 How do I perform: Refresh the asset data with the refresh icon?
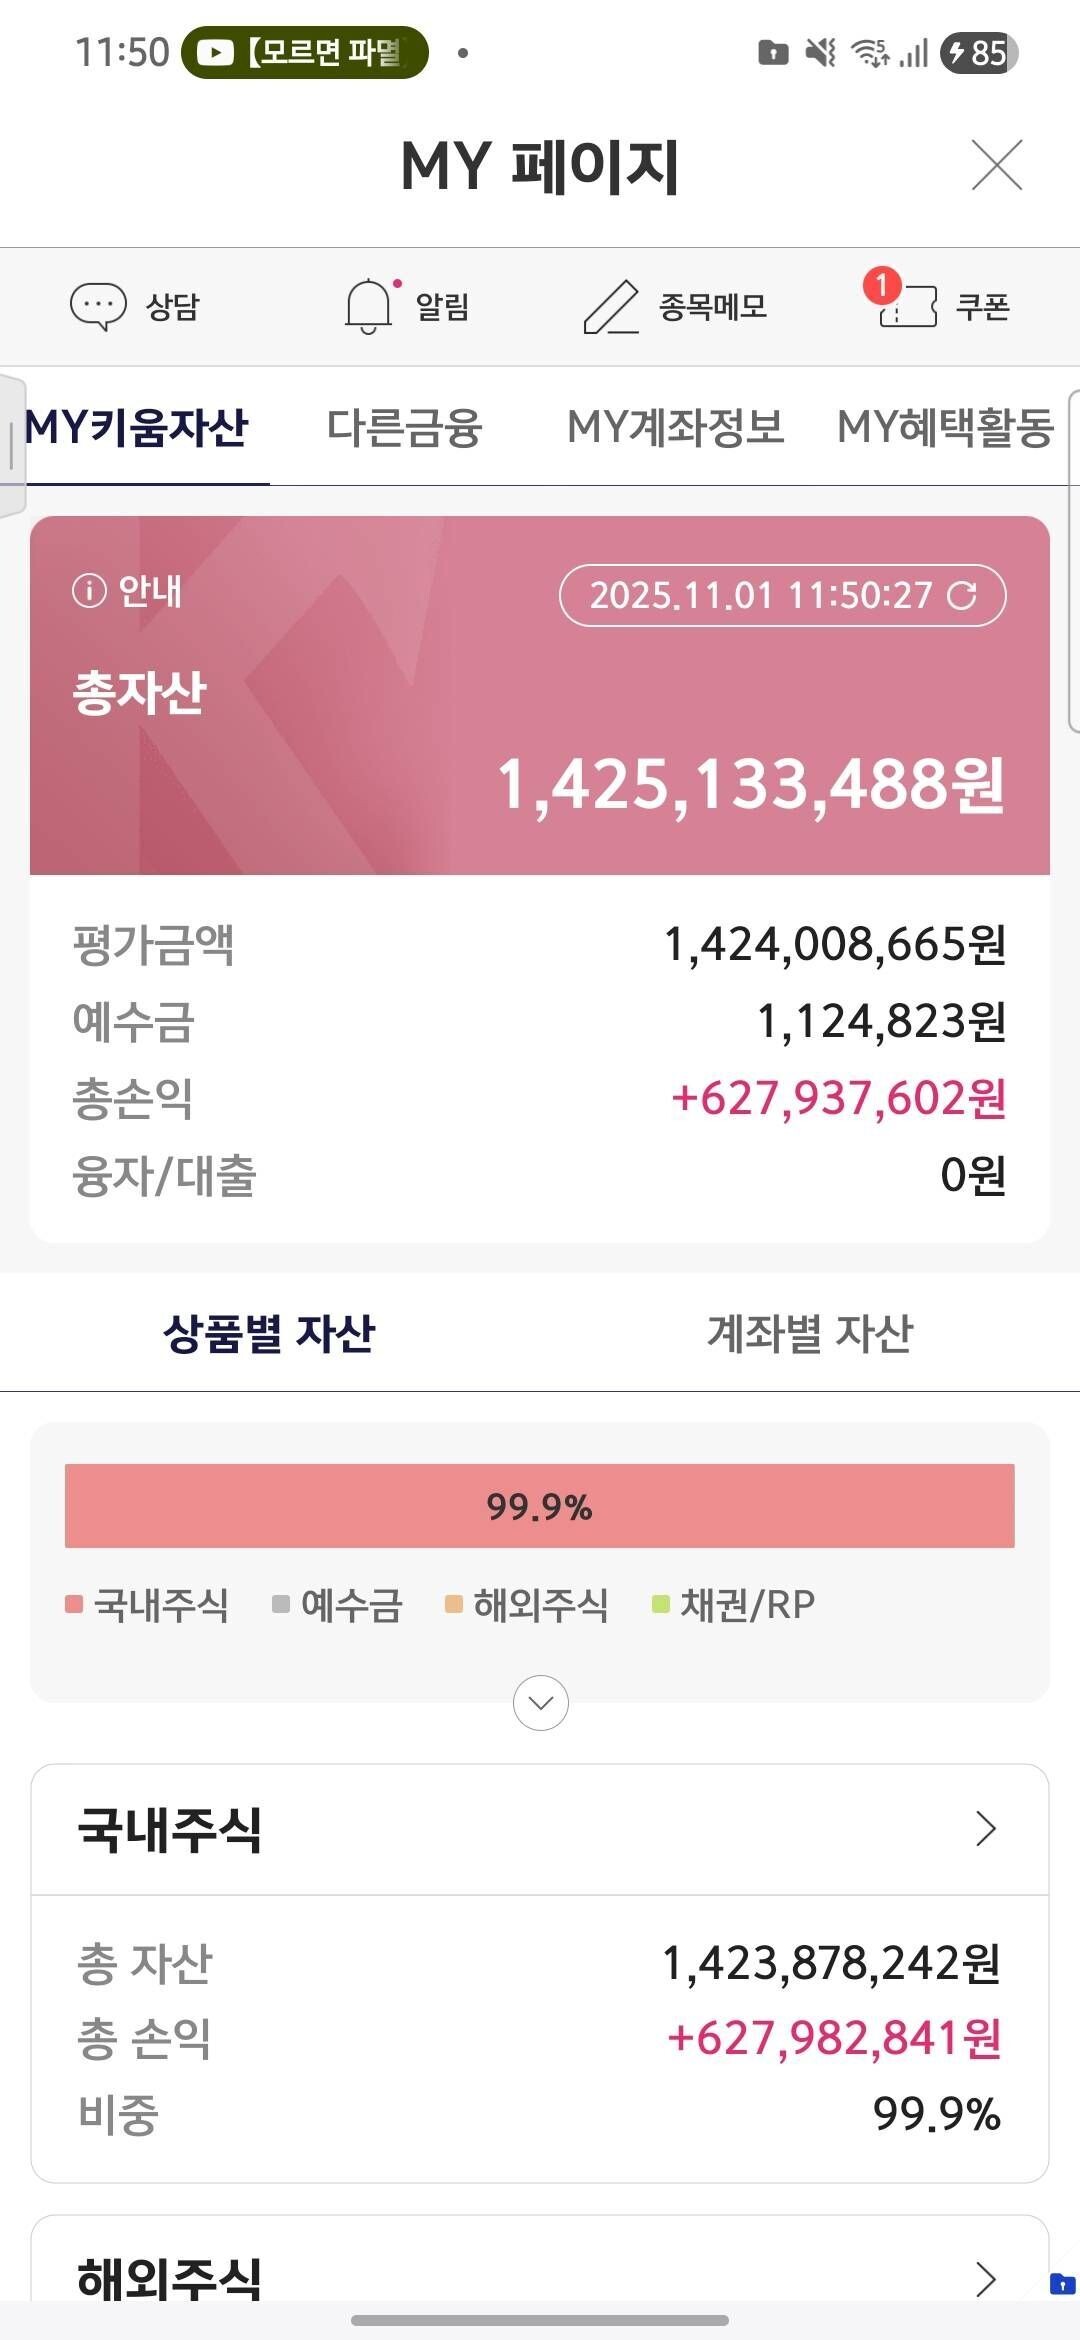(x=962, y=596)
